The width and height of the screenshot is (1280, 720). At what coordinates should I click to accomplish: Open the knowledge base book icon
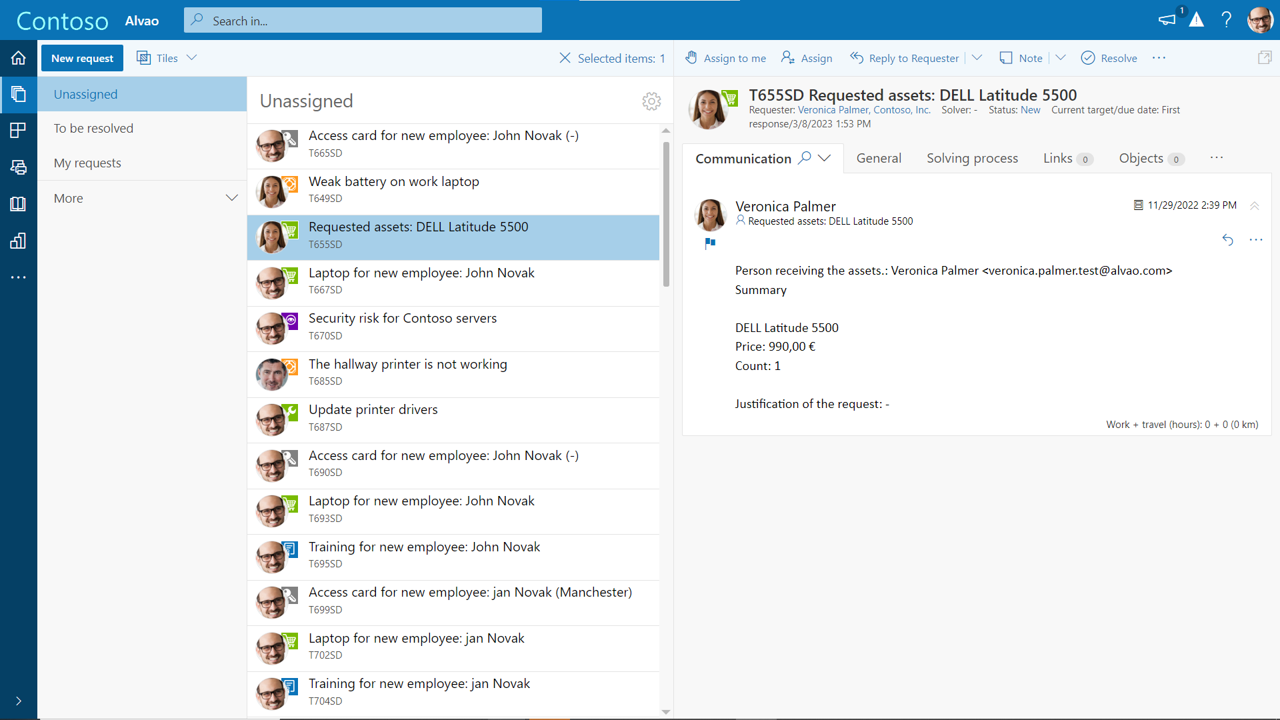[18, 204]
